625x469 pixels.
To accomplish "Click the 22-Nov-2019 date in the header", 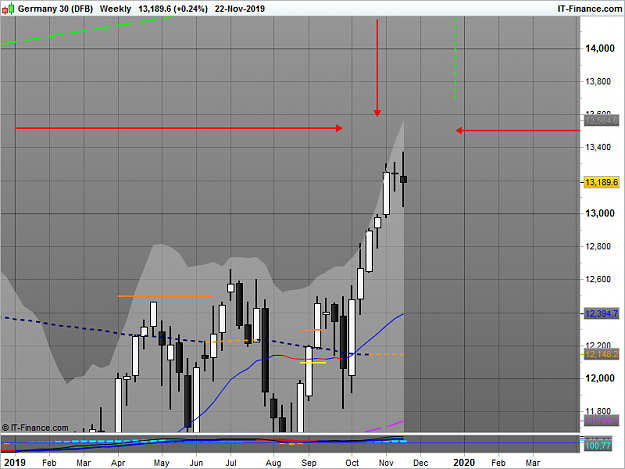I will click(x=240, y=9).
